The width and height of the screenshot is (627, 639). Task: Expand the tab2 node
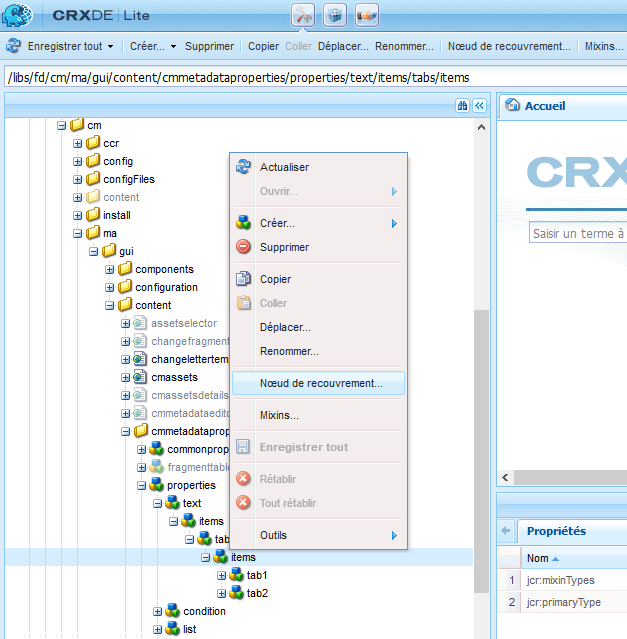point(221,593)
